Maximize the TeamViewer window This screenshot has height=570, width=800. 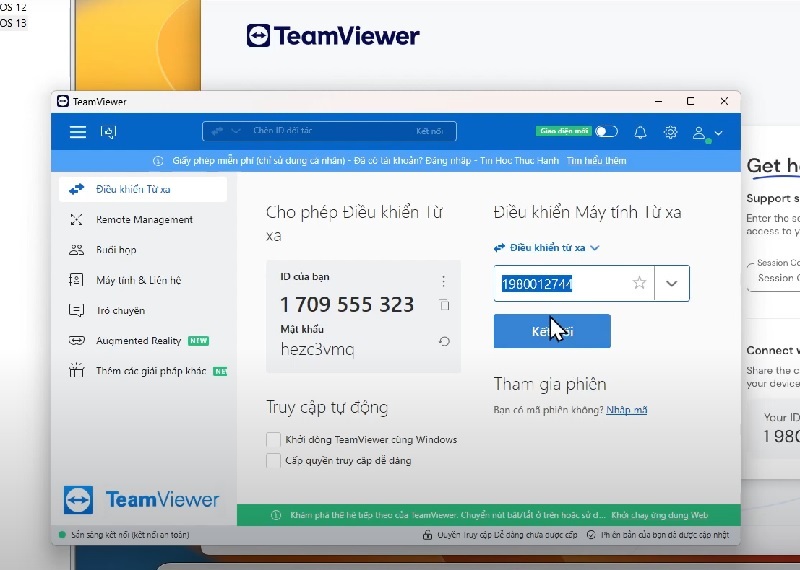[690, 101]
